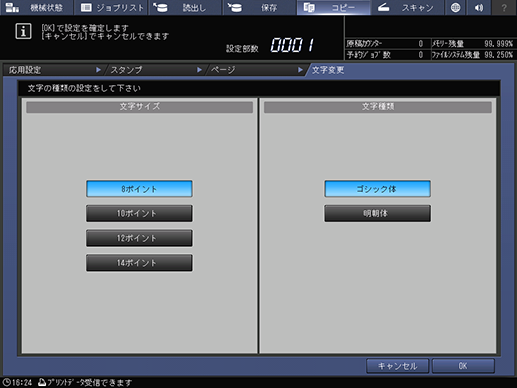
Task: Open the 機械状態 machine status tab
Action: (37, 7)
